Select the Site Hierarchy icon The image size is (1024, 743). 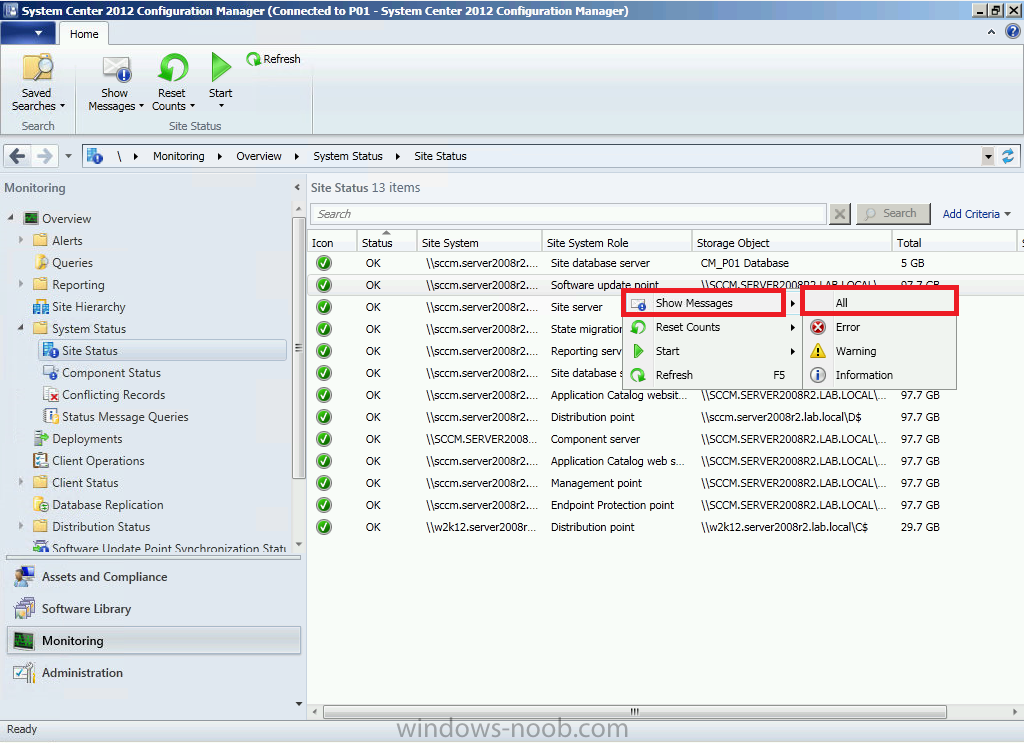pyautogui.click(x=40, y=307)
